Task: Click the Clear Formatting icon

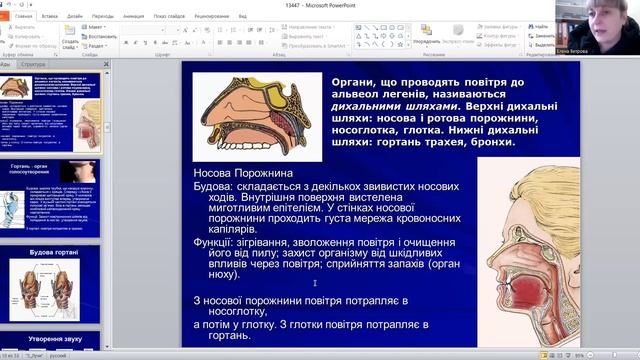Action: tap(207, 30)
